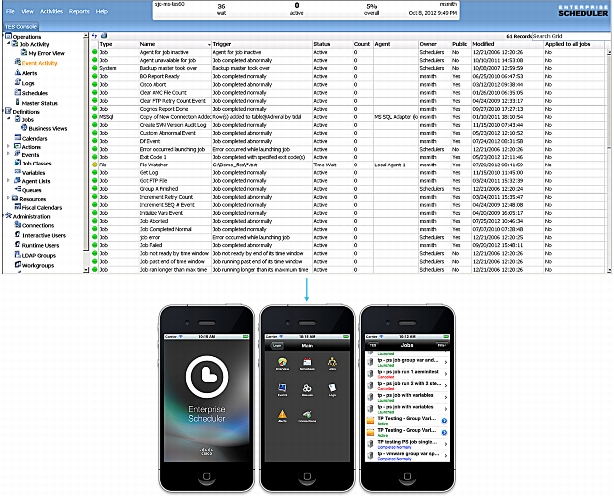The height and width of the screenshot is (499, 614).
Task: Open the Name column sort dropdown arrow
Action: tap(209, 45)
